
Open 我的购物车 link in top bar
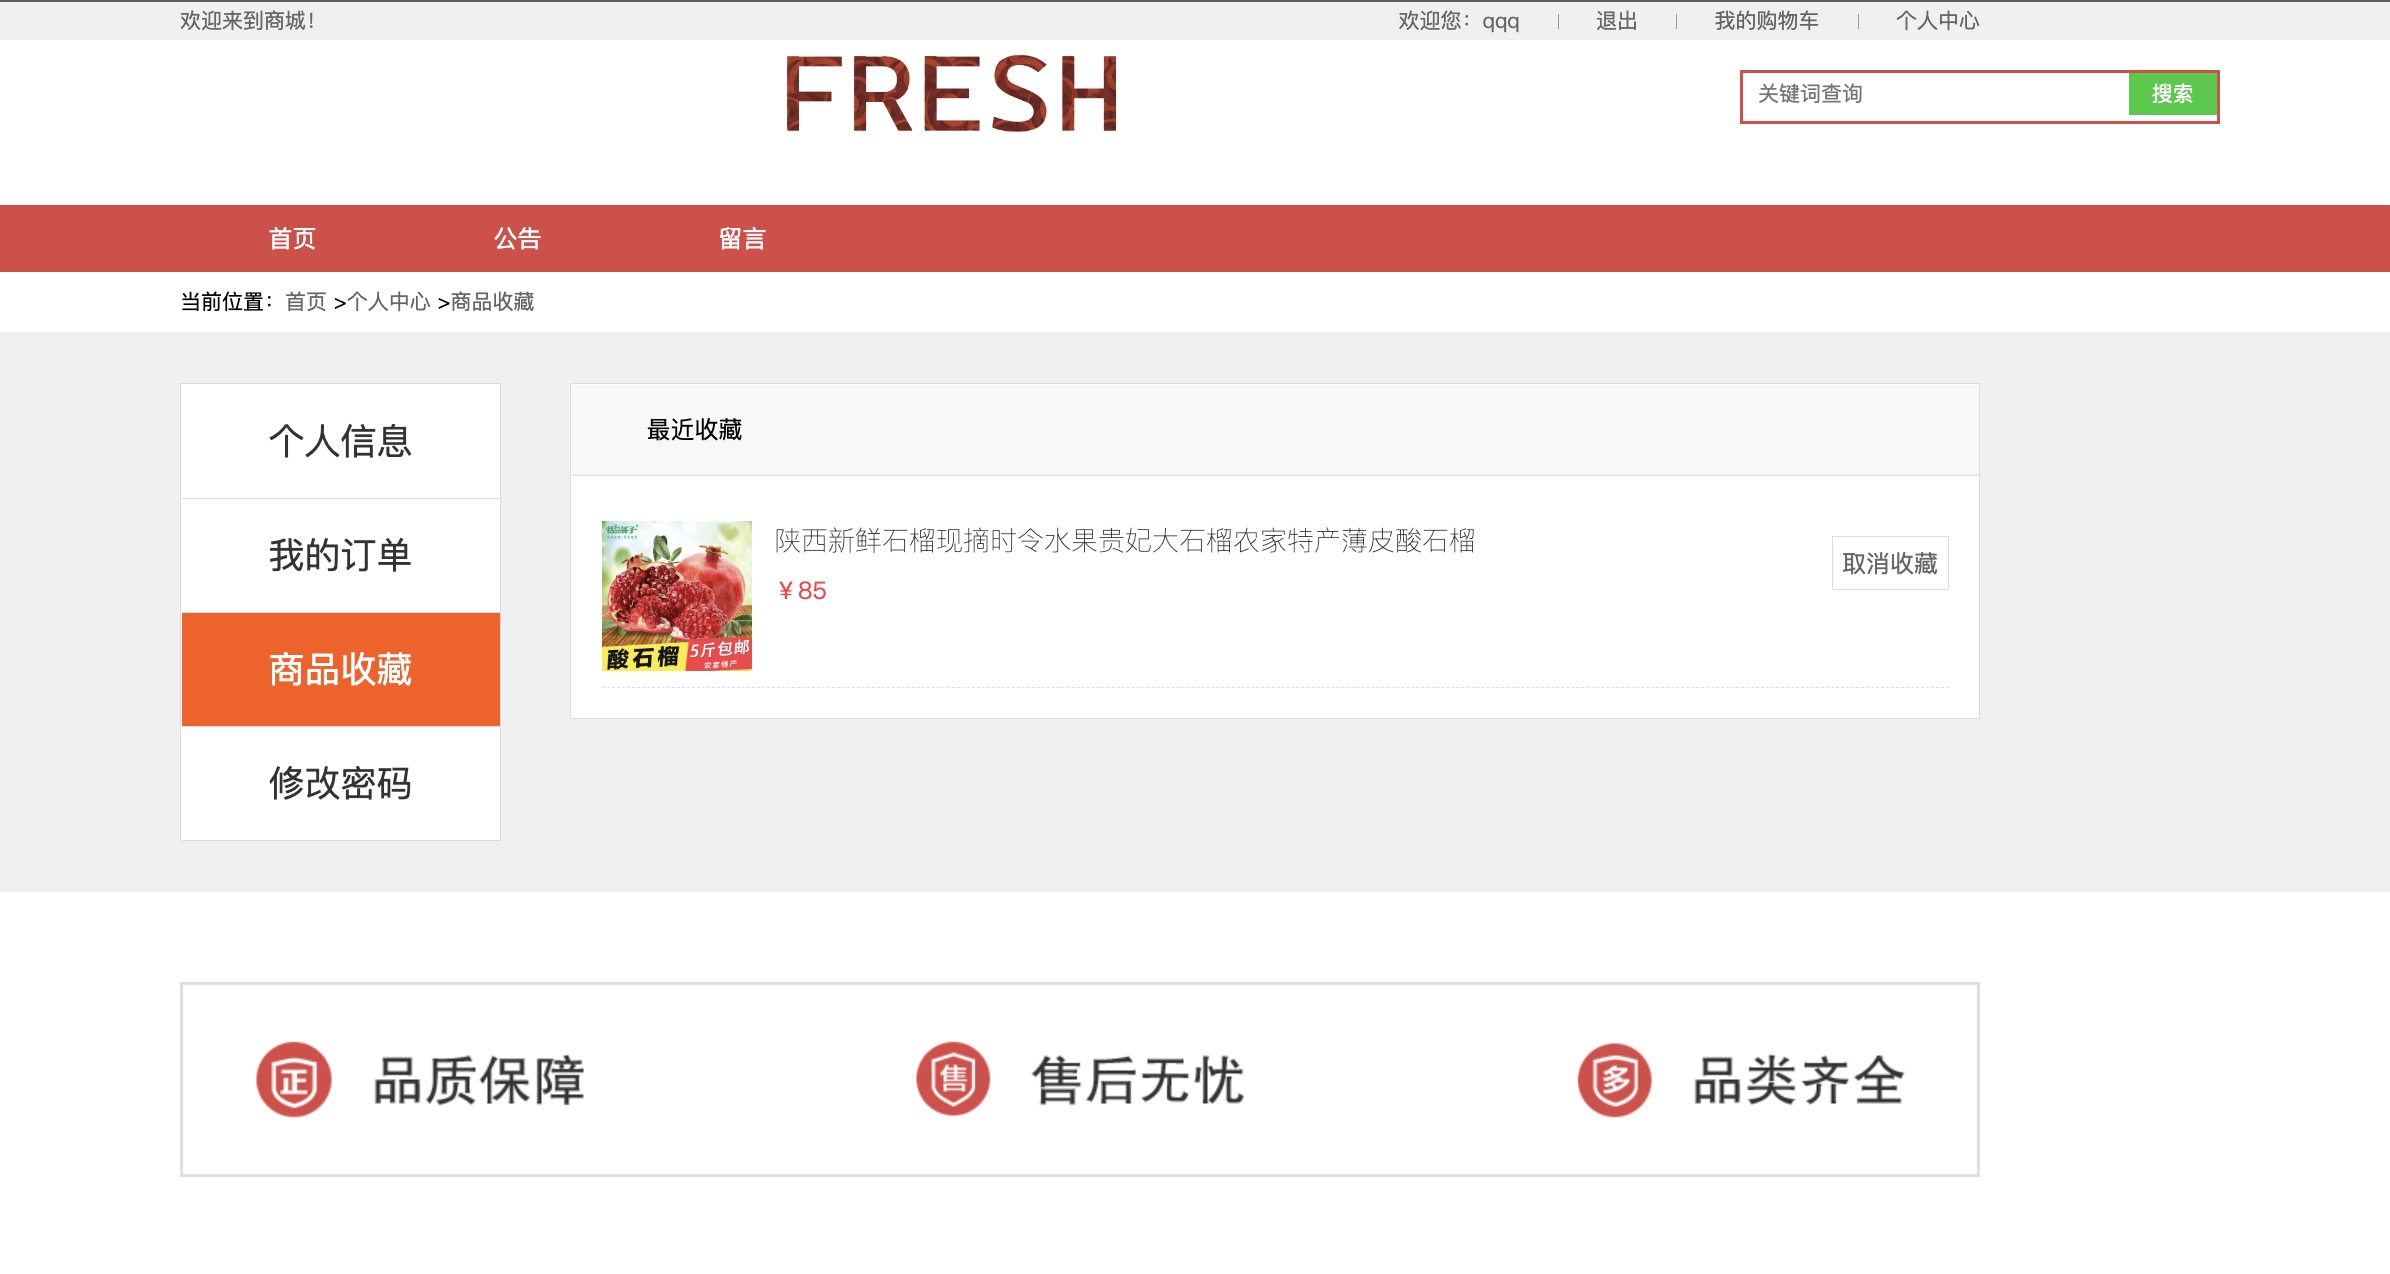1766,21
